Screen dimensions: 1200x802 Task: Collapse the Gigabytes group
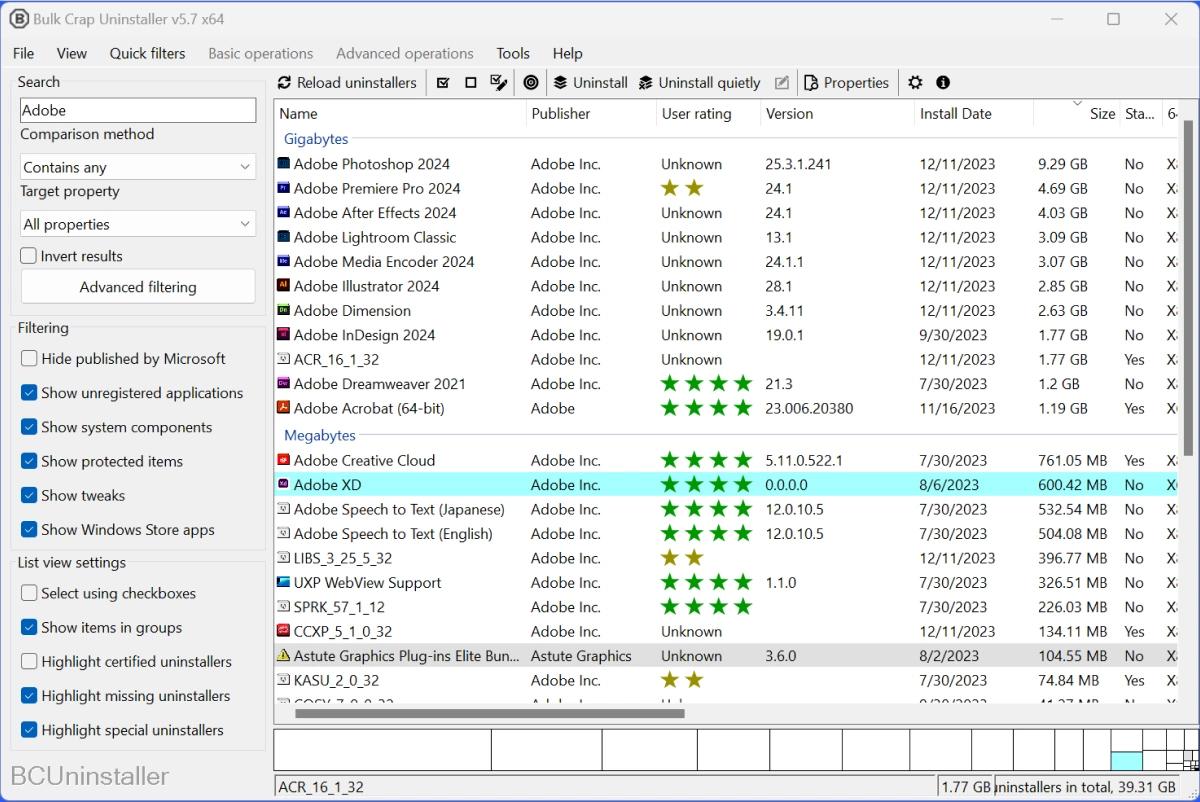click(316, 139)
